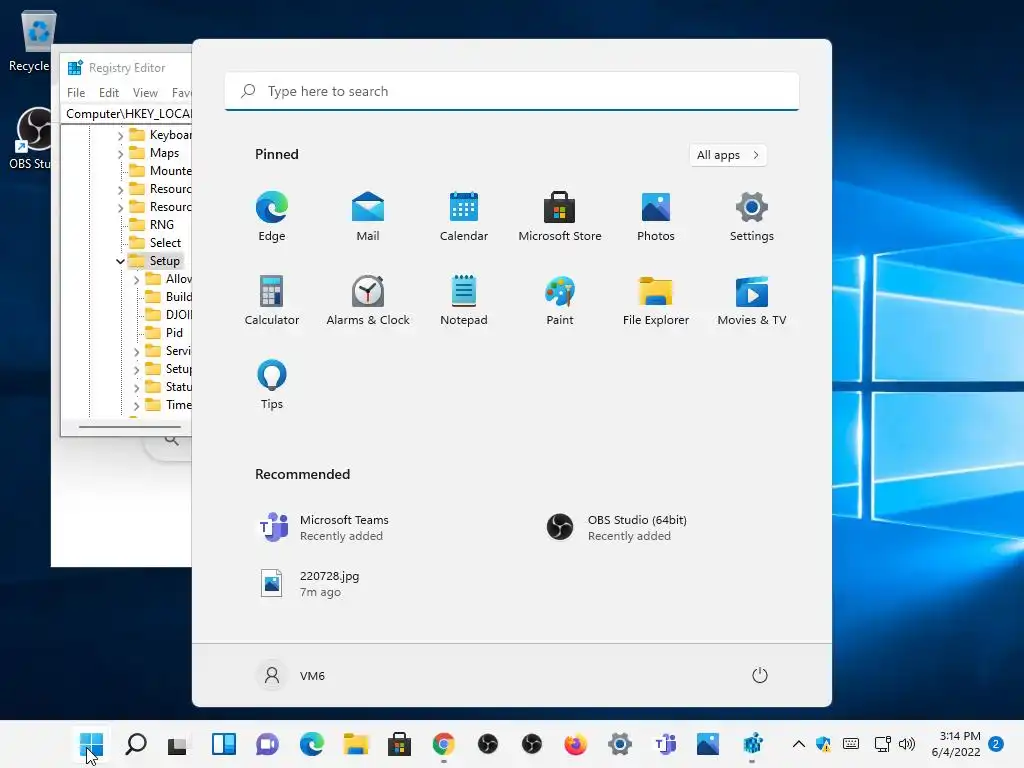Launch the Mail app
Screen dimensions: 1024x768
(368, 216)
